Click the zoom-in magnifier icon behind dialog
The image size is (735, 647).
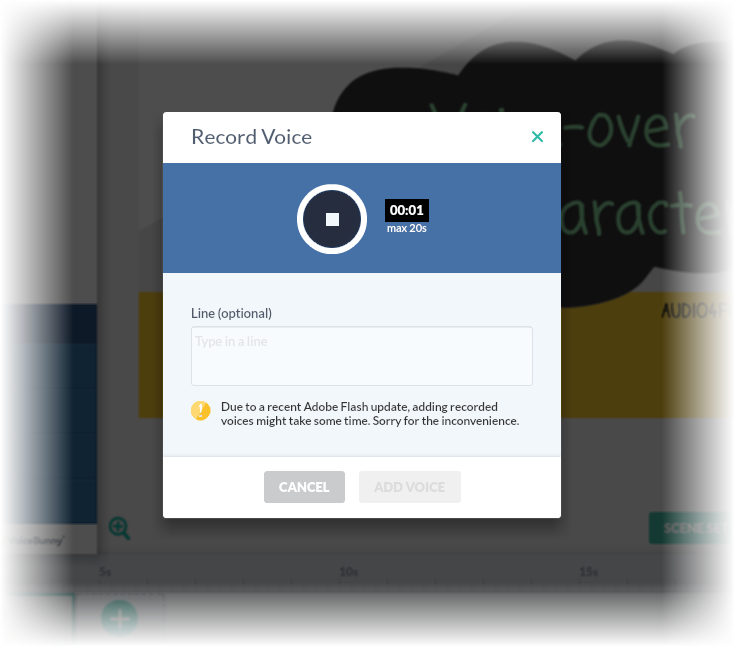tap(119, 528)
